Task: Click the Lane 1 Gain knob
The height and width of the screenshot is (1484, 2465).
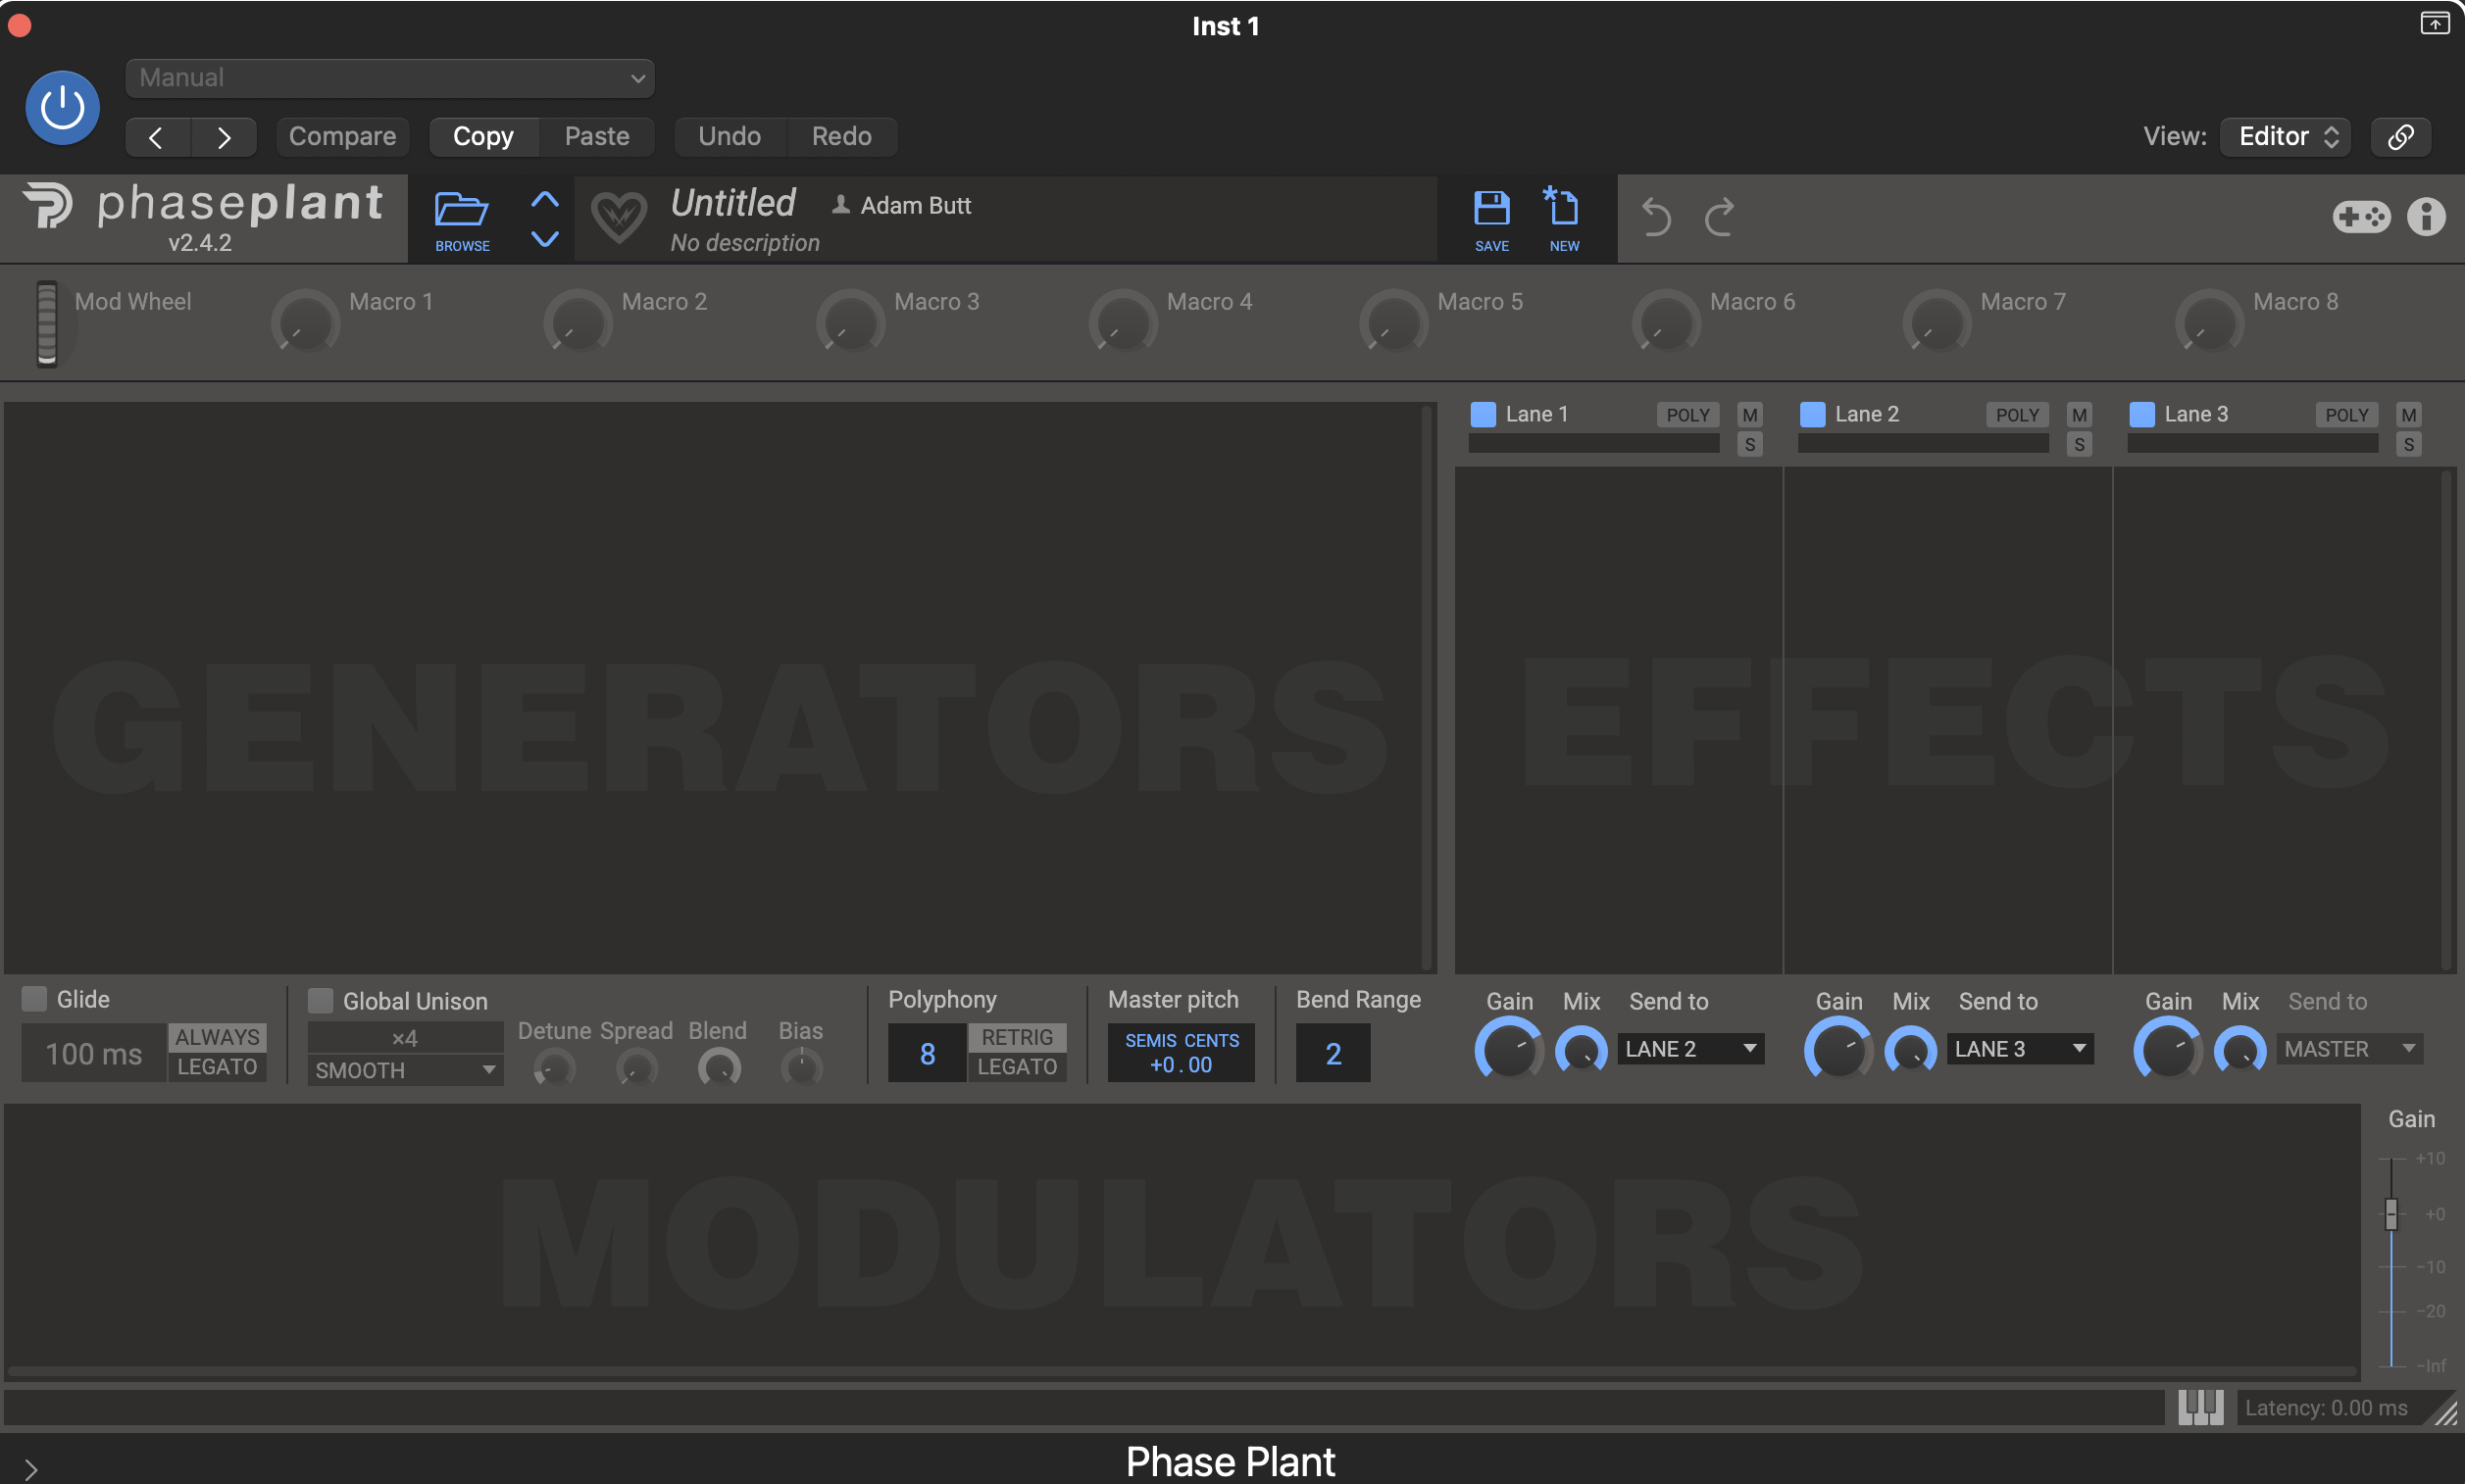Action: click(1508, 1049)
